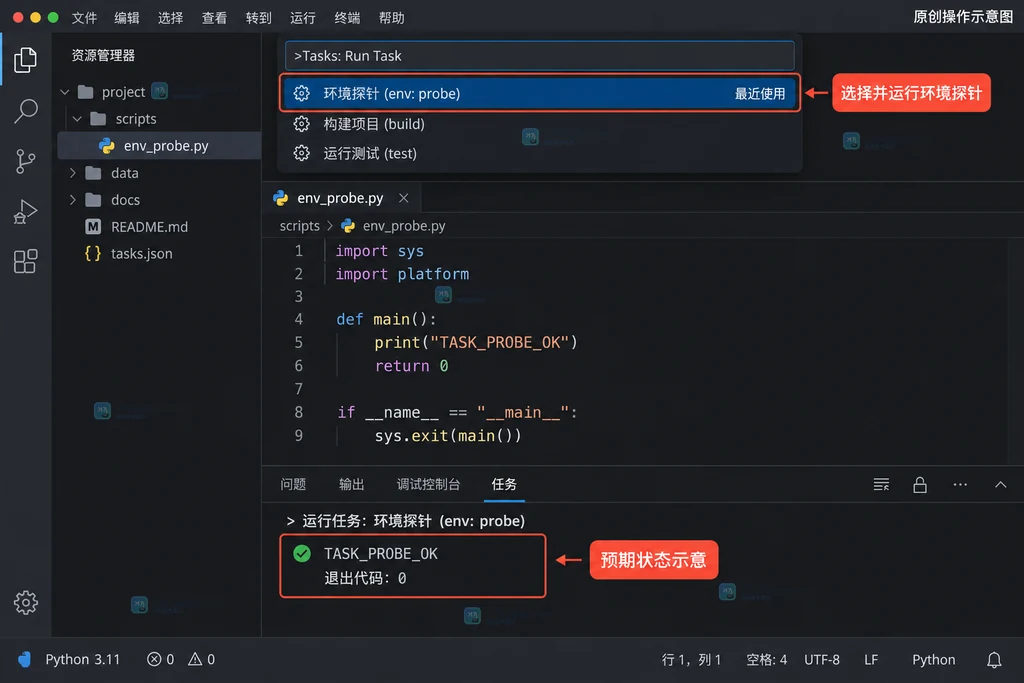1024x683 pixels.
Task: Click the Python 3.11 interpreter selector
Action: pyautogui.click(x=82, y=659)
